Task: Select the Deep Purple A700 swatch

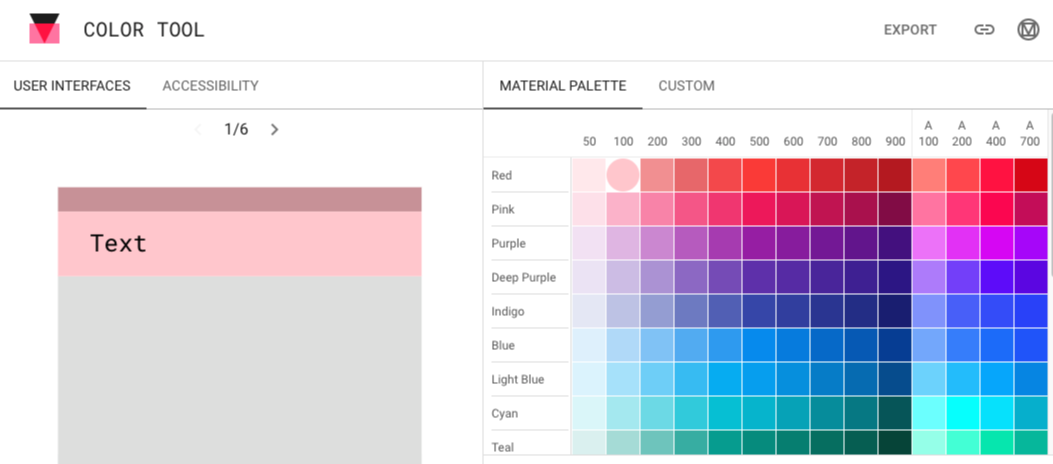Action: click(1030, 277)
